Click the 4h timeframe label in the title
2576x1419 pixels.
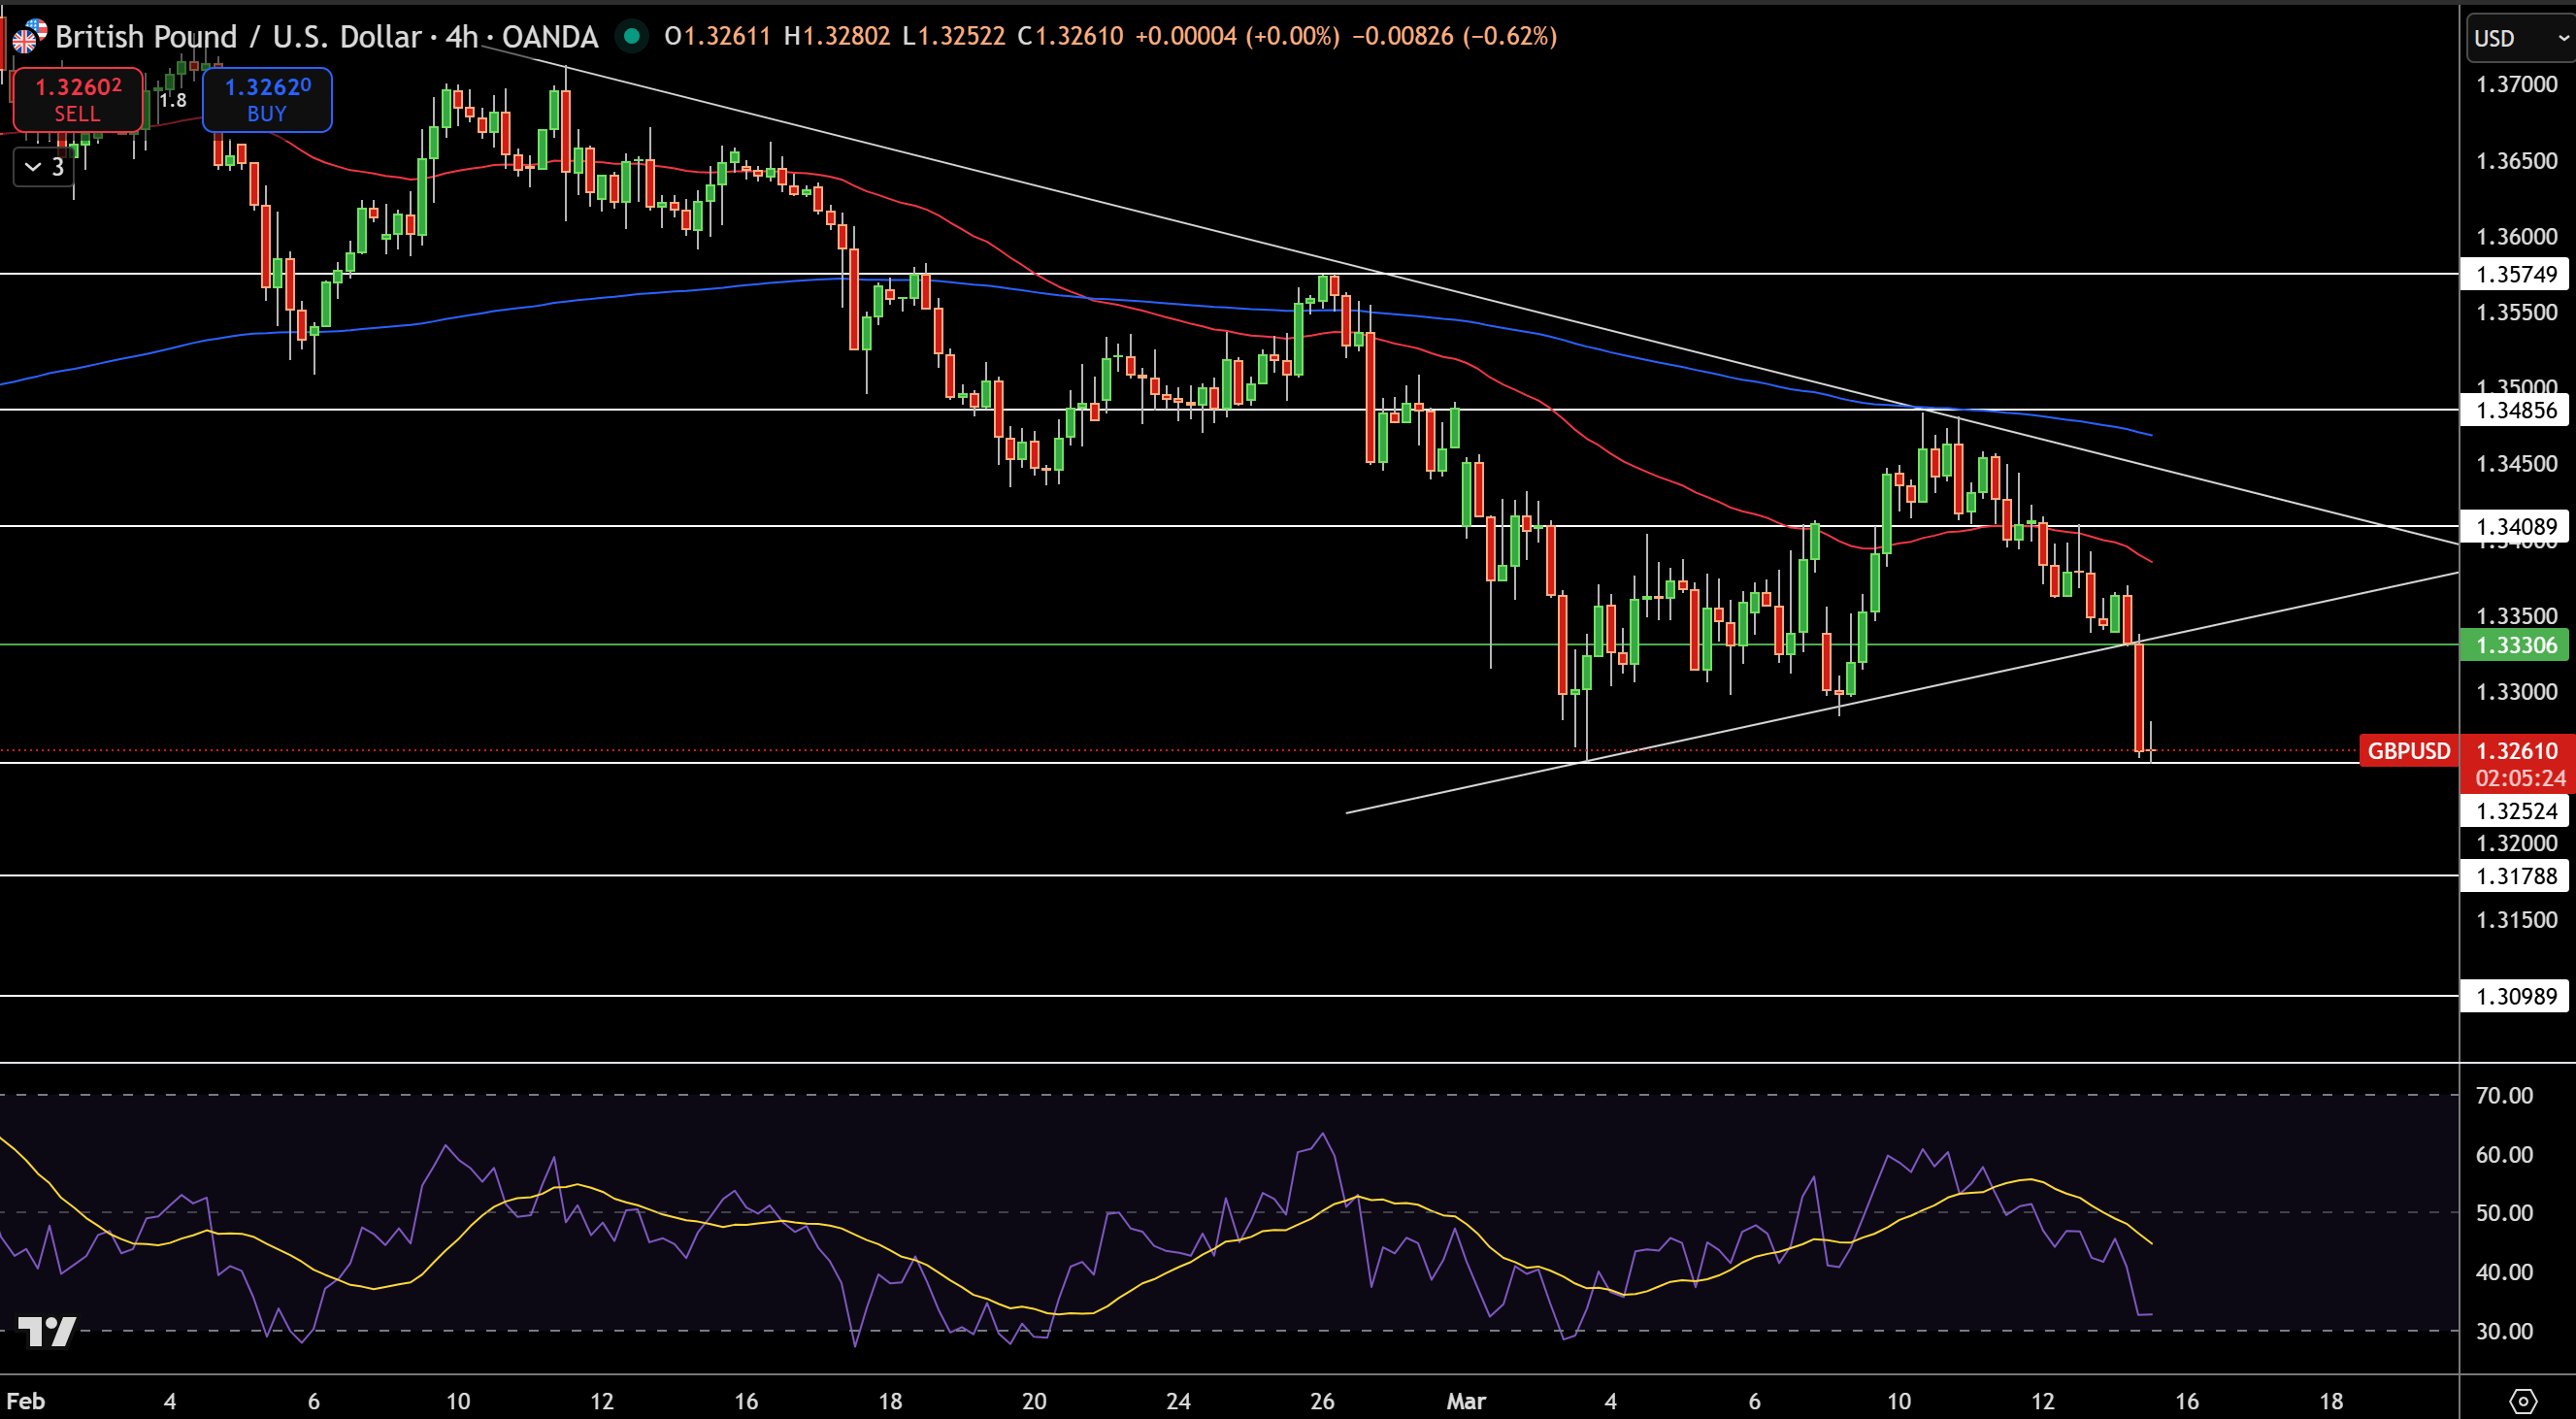(x=461, y=37)
